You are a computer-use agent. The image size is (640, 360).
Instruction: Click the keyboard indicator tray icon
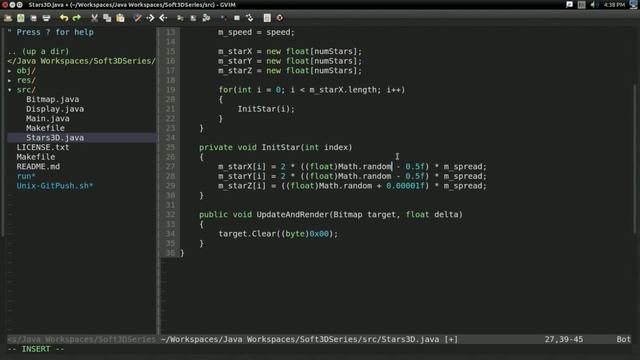tap(582, 4)
